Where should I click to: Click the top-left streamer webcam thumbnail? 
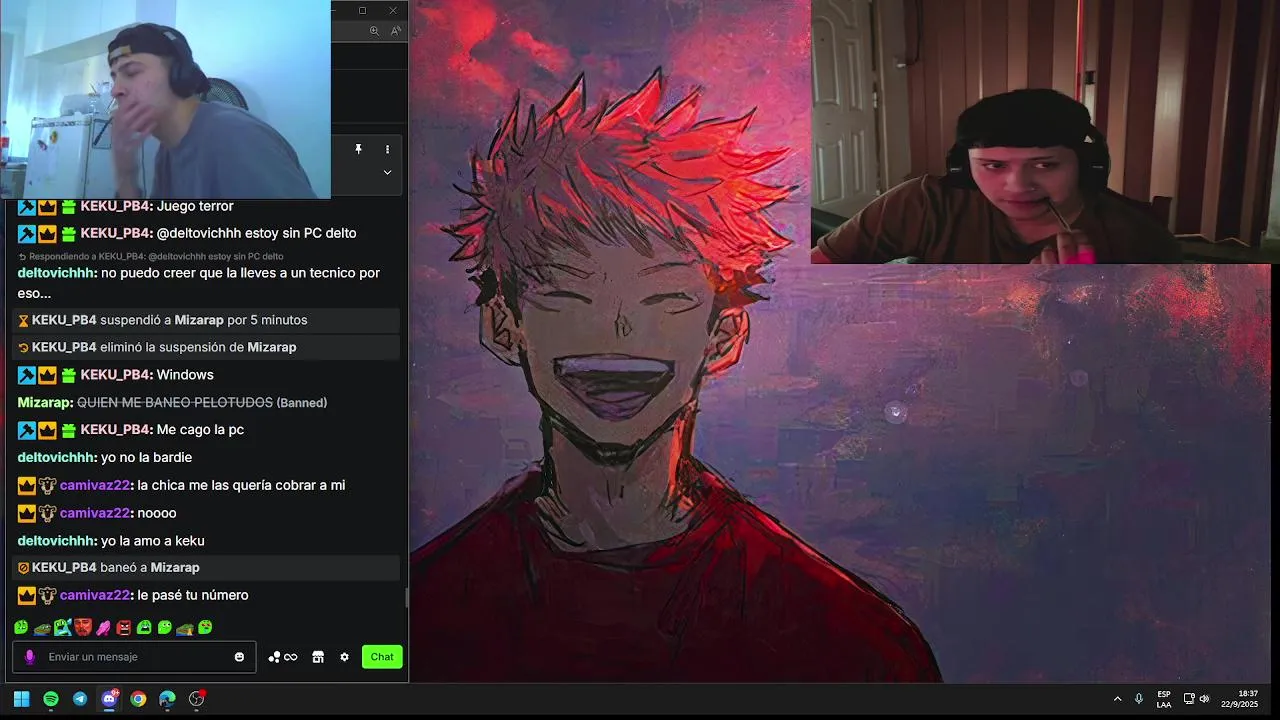click(x=165, y=99)
